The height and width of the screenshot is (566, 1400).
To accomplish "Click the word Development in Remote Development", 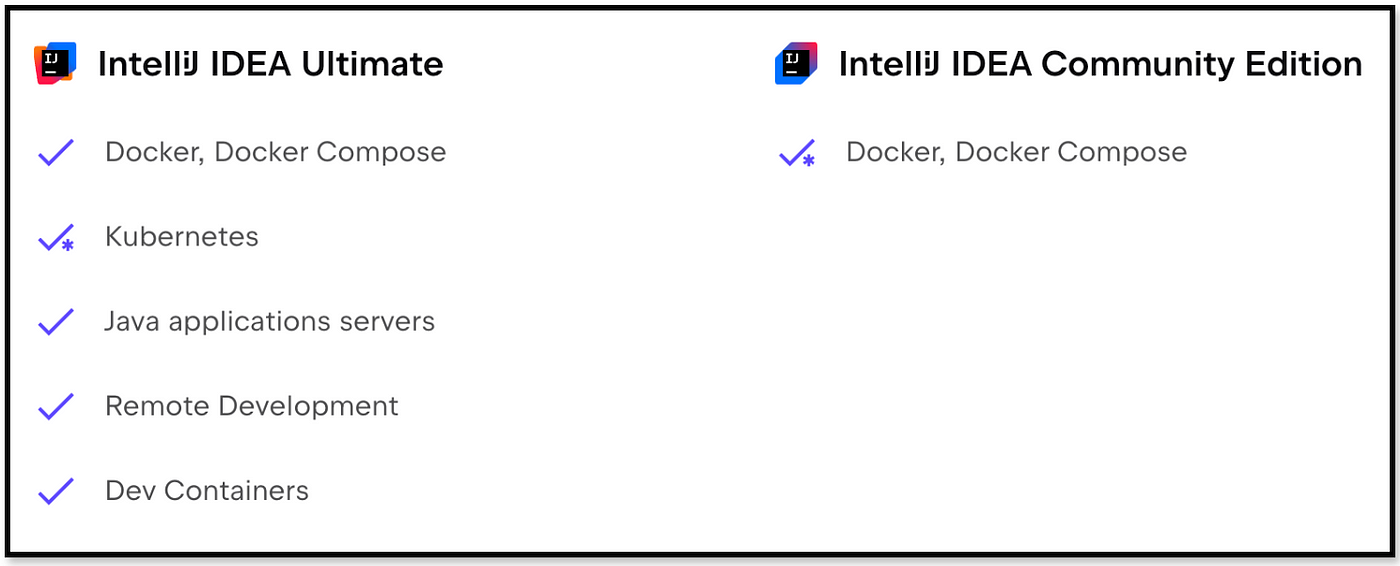I will (308, 406).
